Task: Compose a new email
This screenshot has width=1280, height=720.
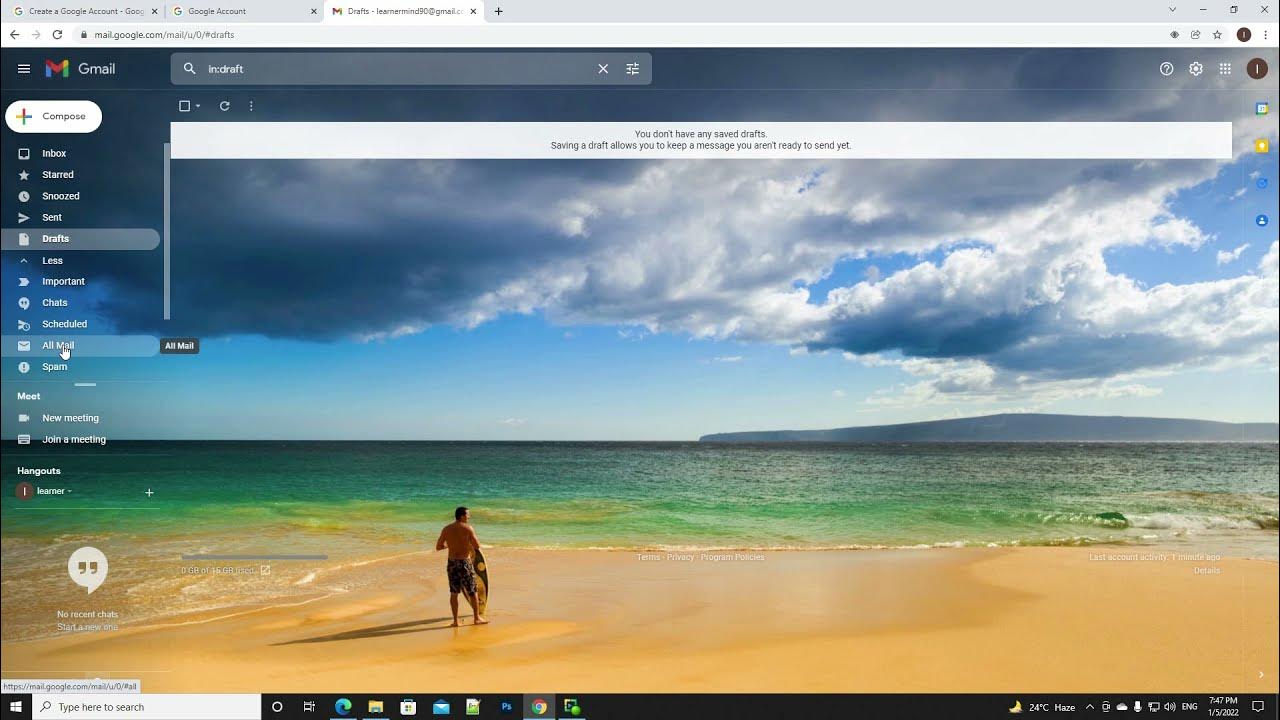Action: tap(54, 116)
